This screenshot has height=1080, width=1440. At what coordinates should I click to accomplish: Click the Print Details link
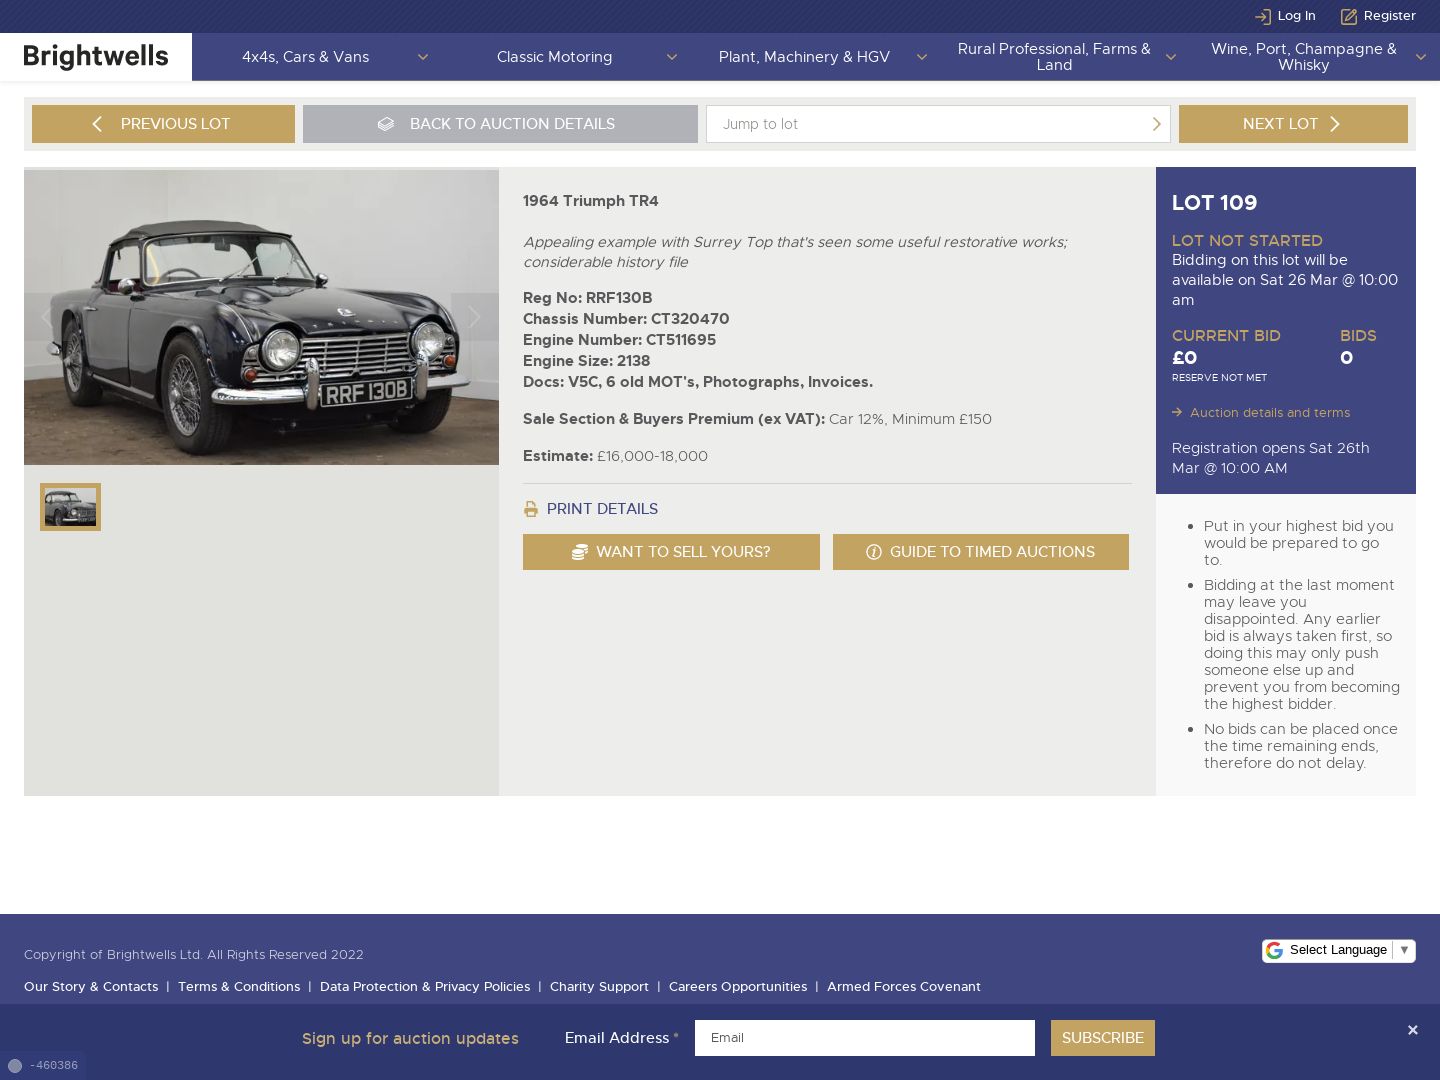602,509
